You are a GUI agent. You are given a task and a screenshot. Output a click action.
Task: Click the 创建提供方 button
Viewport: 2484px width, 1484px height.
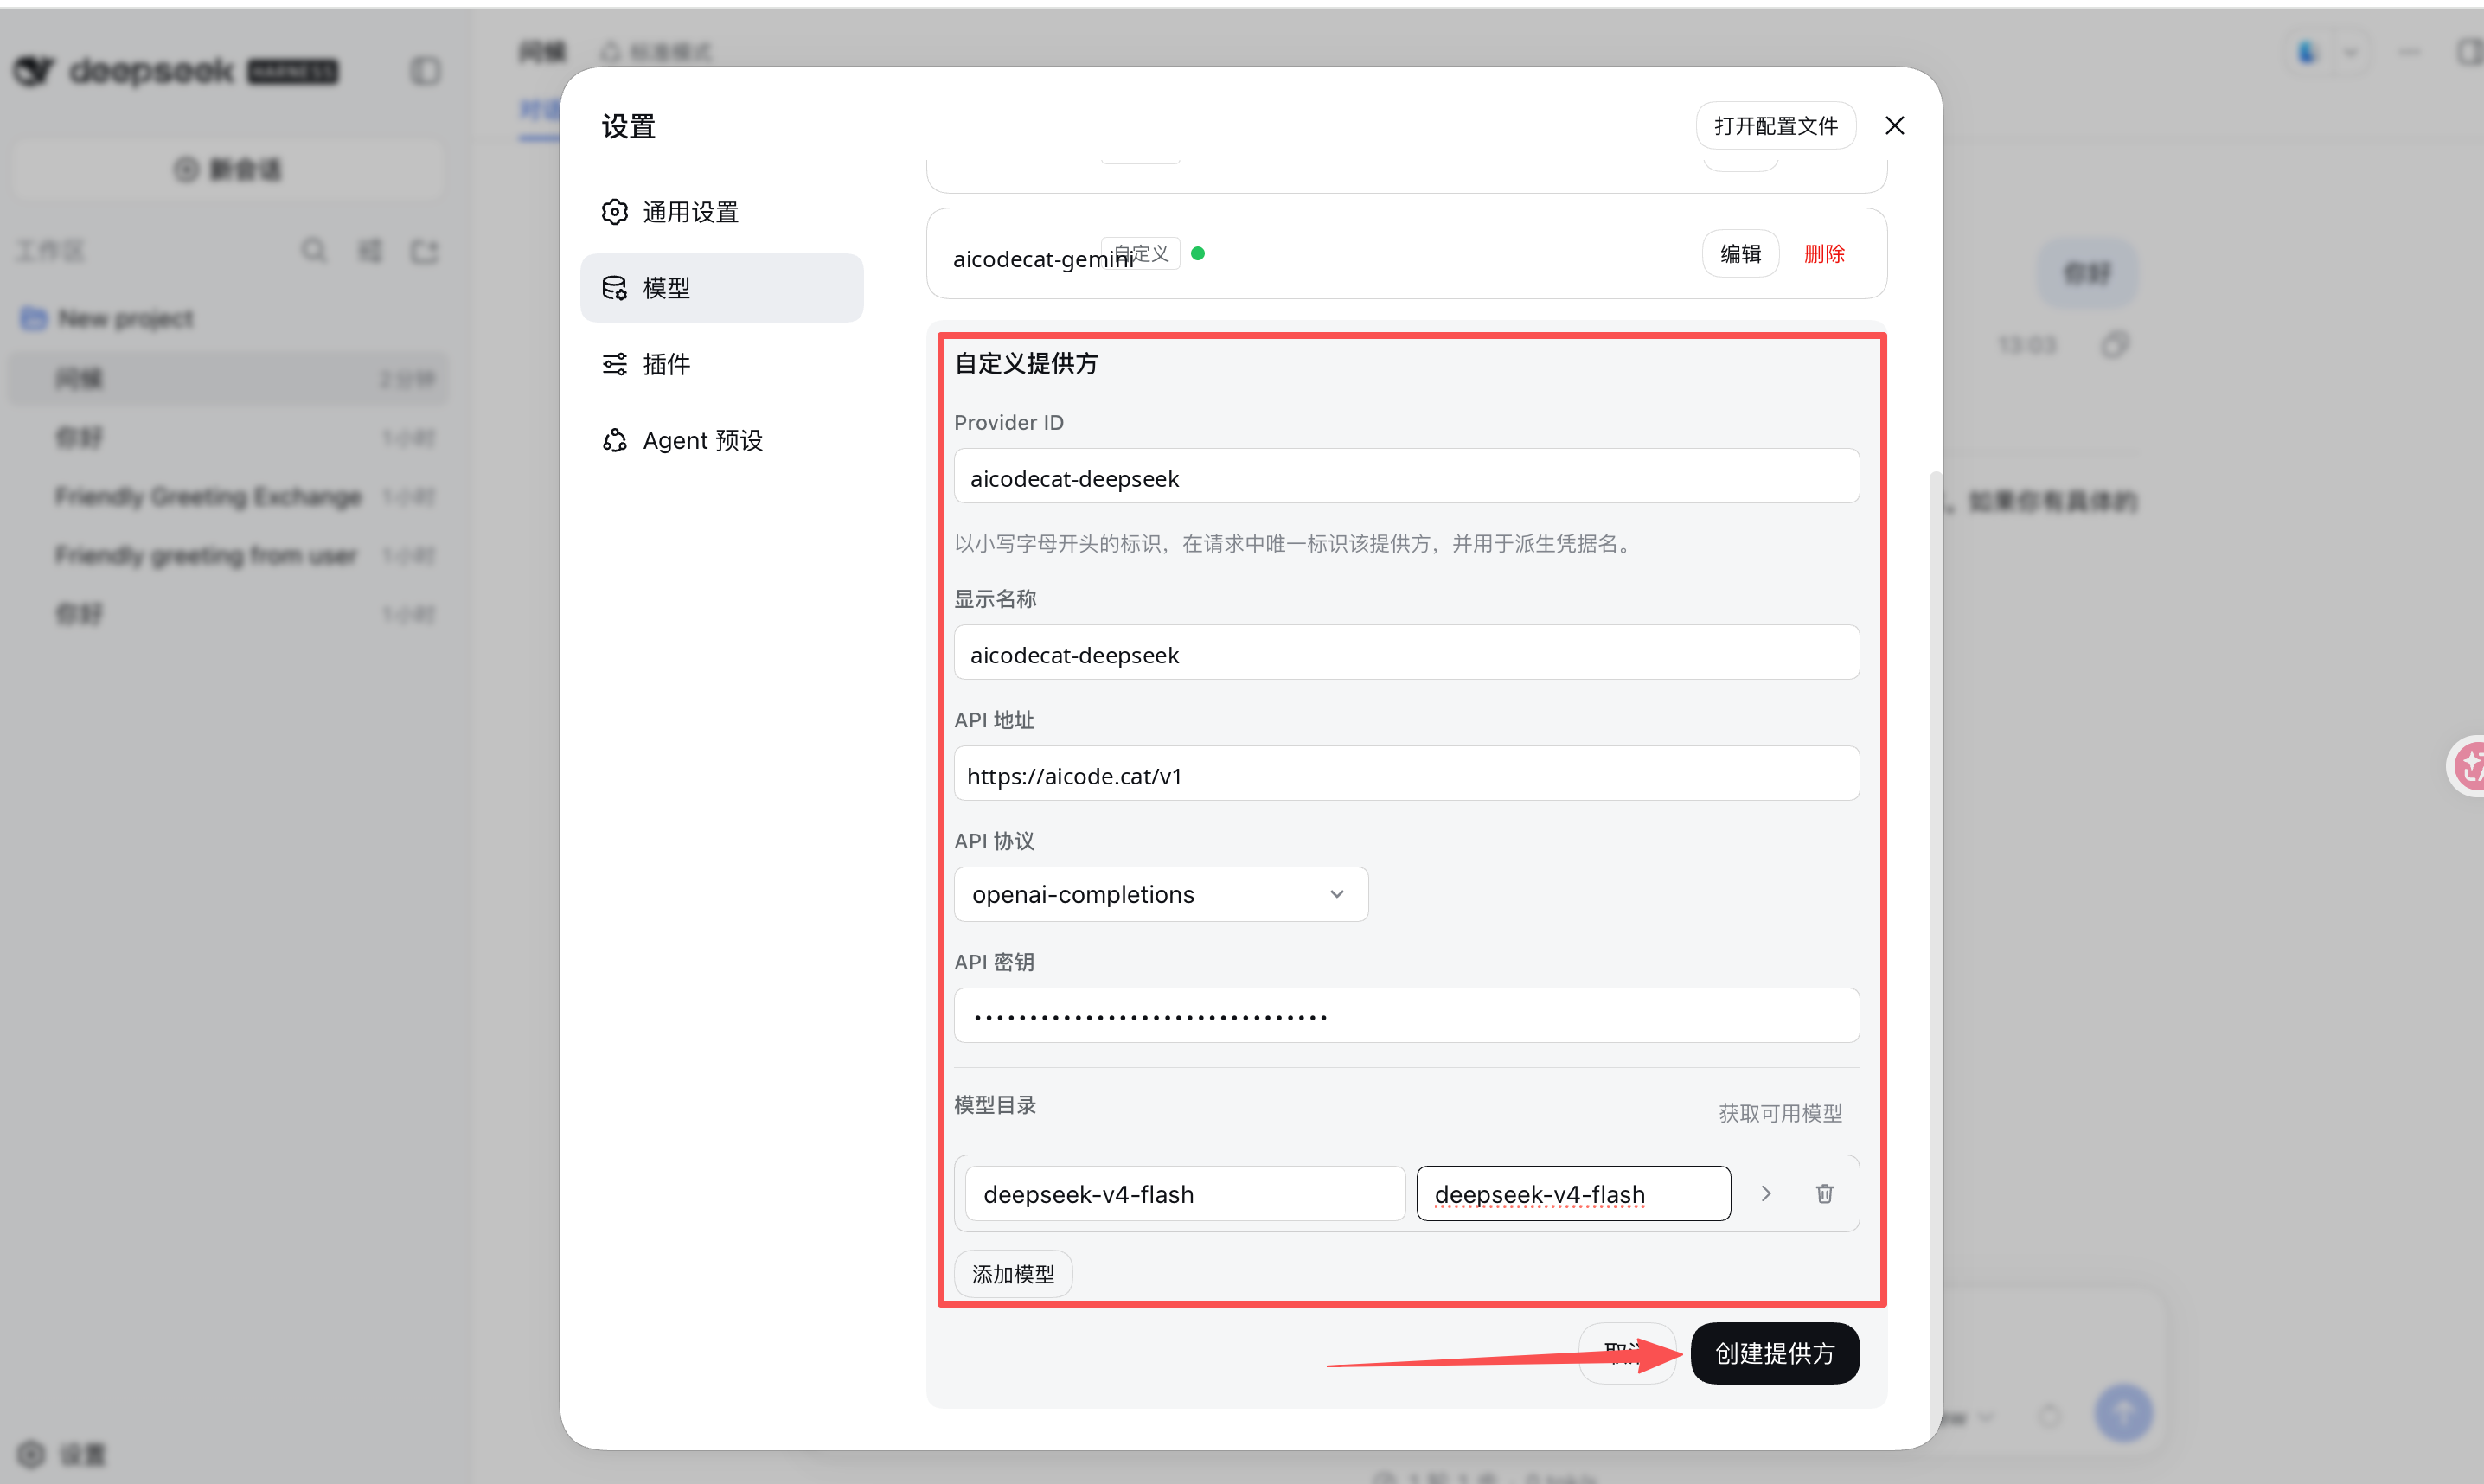(1774, 1354)
